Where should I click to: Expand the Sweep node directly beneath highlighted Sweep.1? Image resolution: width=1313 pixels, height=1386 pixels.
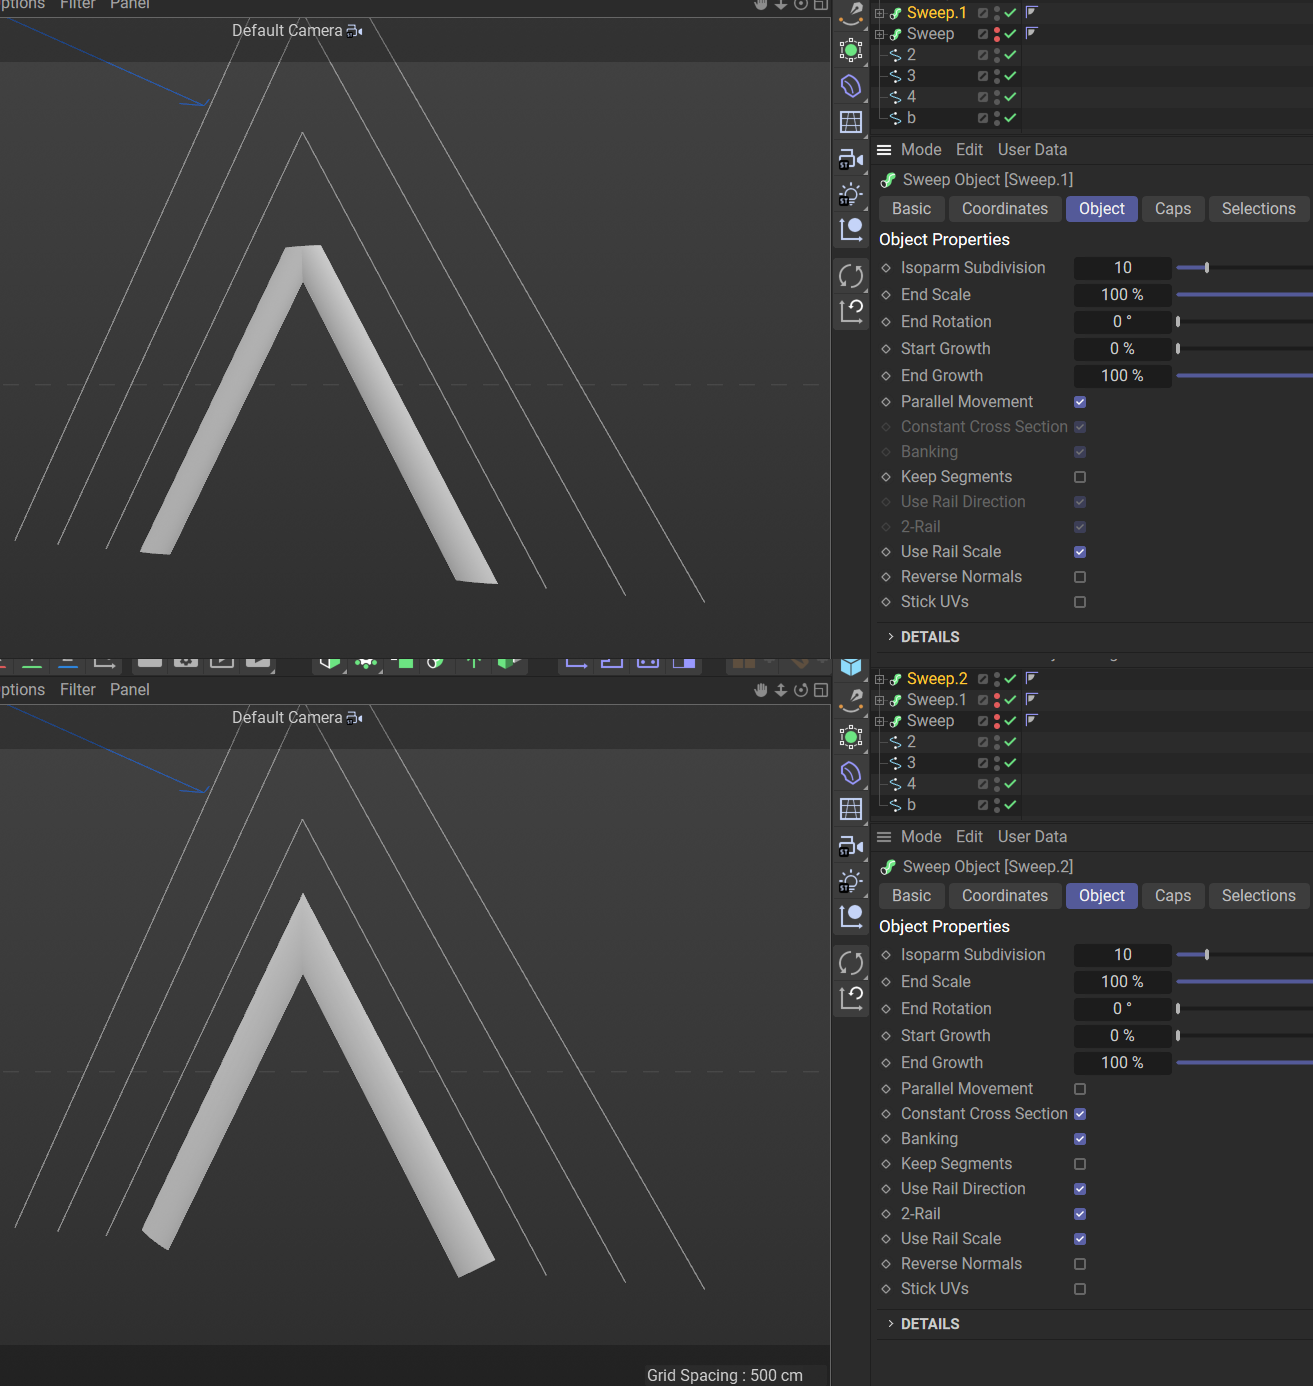click(x=880, y=34)
